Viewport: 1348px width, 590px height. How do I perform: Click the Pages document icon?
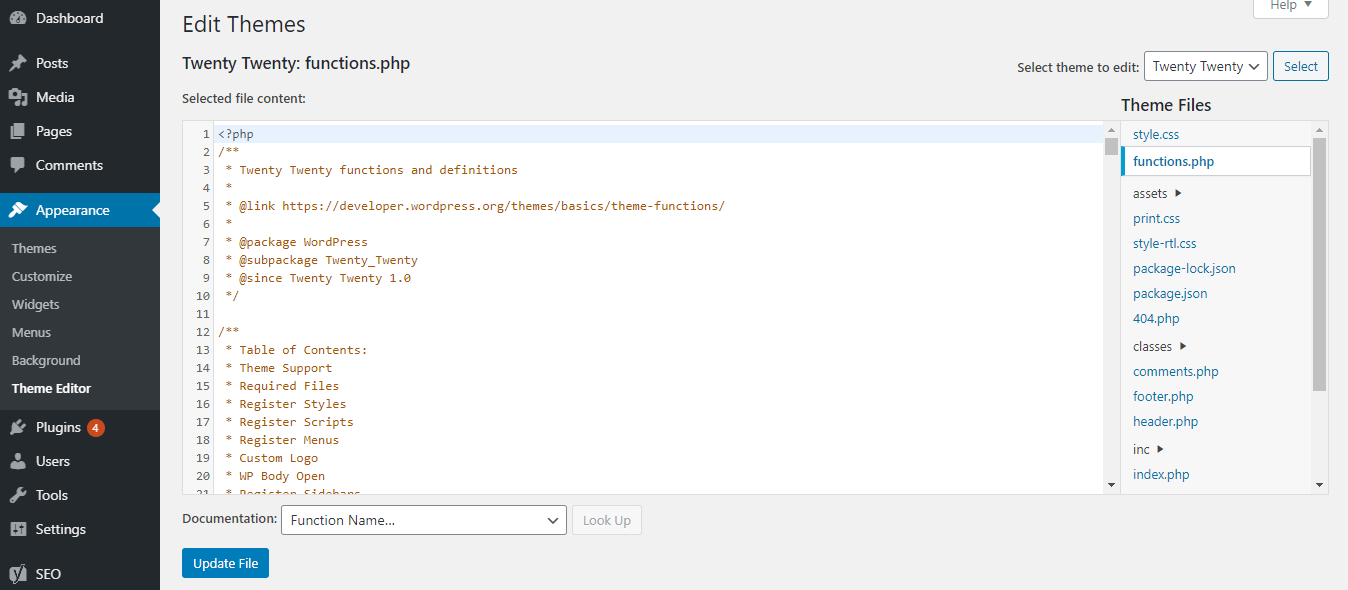(18, 131)
